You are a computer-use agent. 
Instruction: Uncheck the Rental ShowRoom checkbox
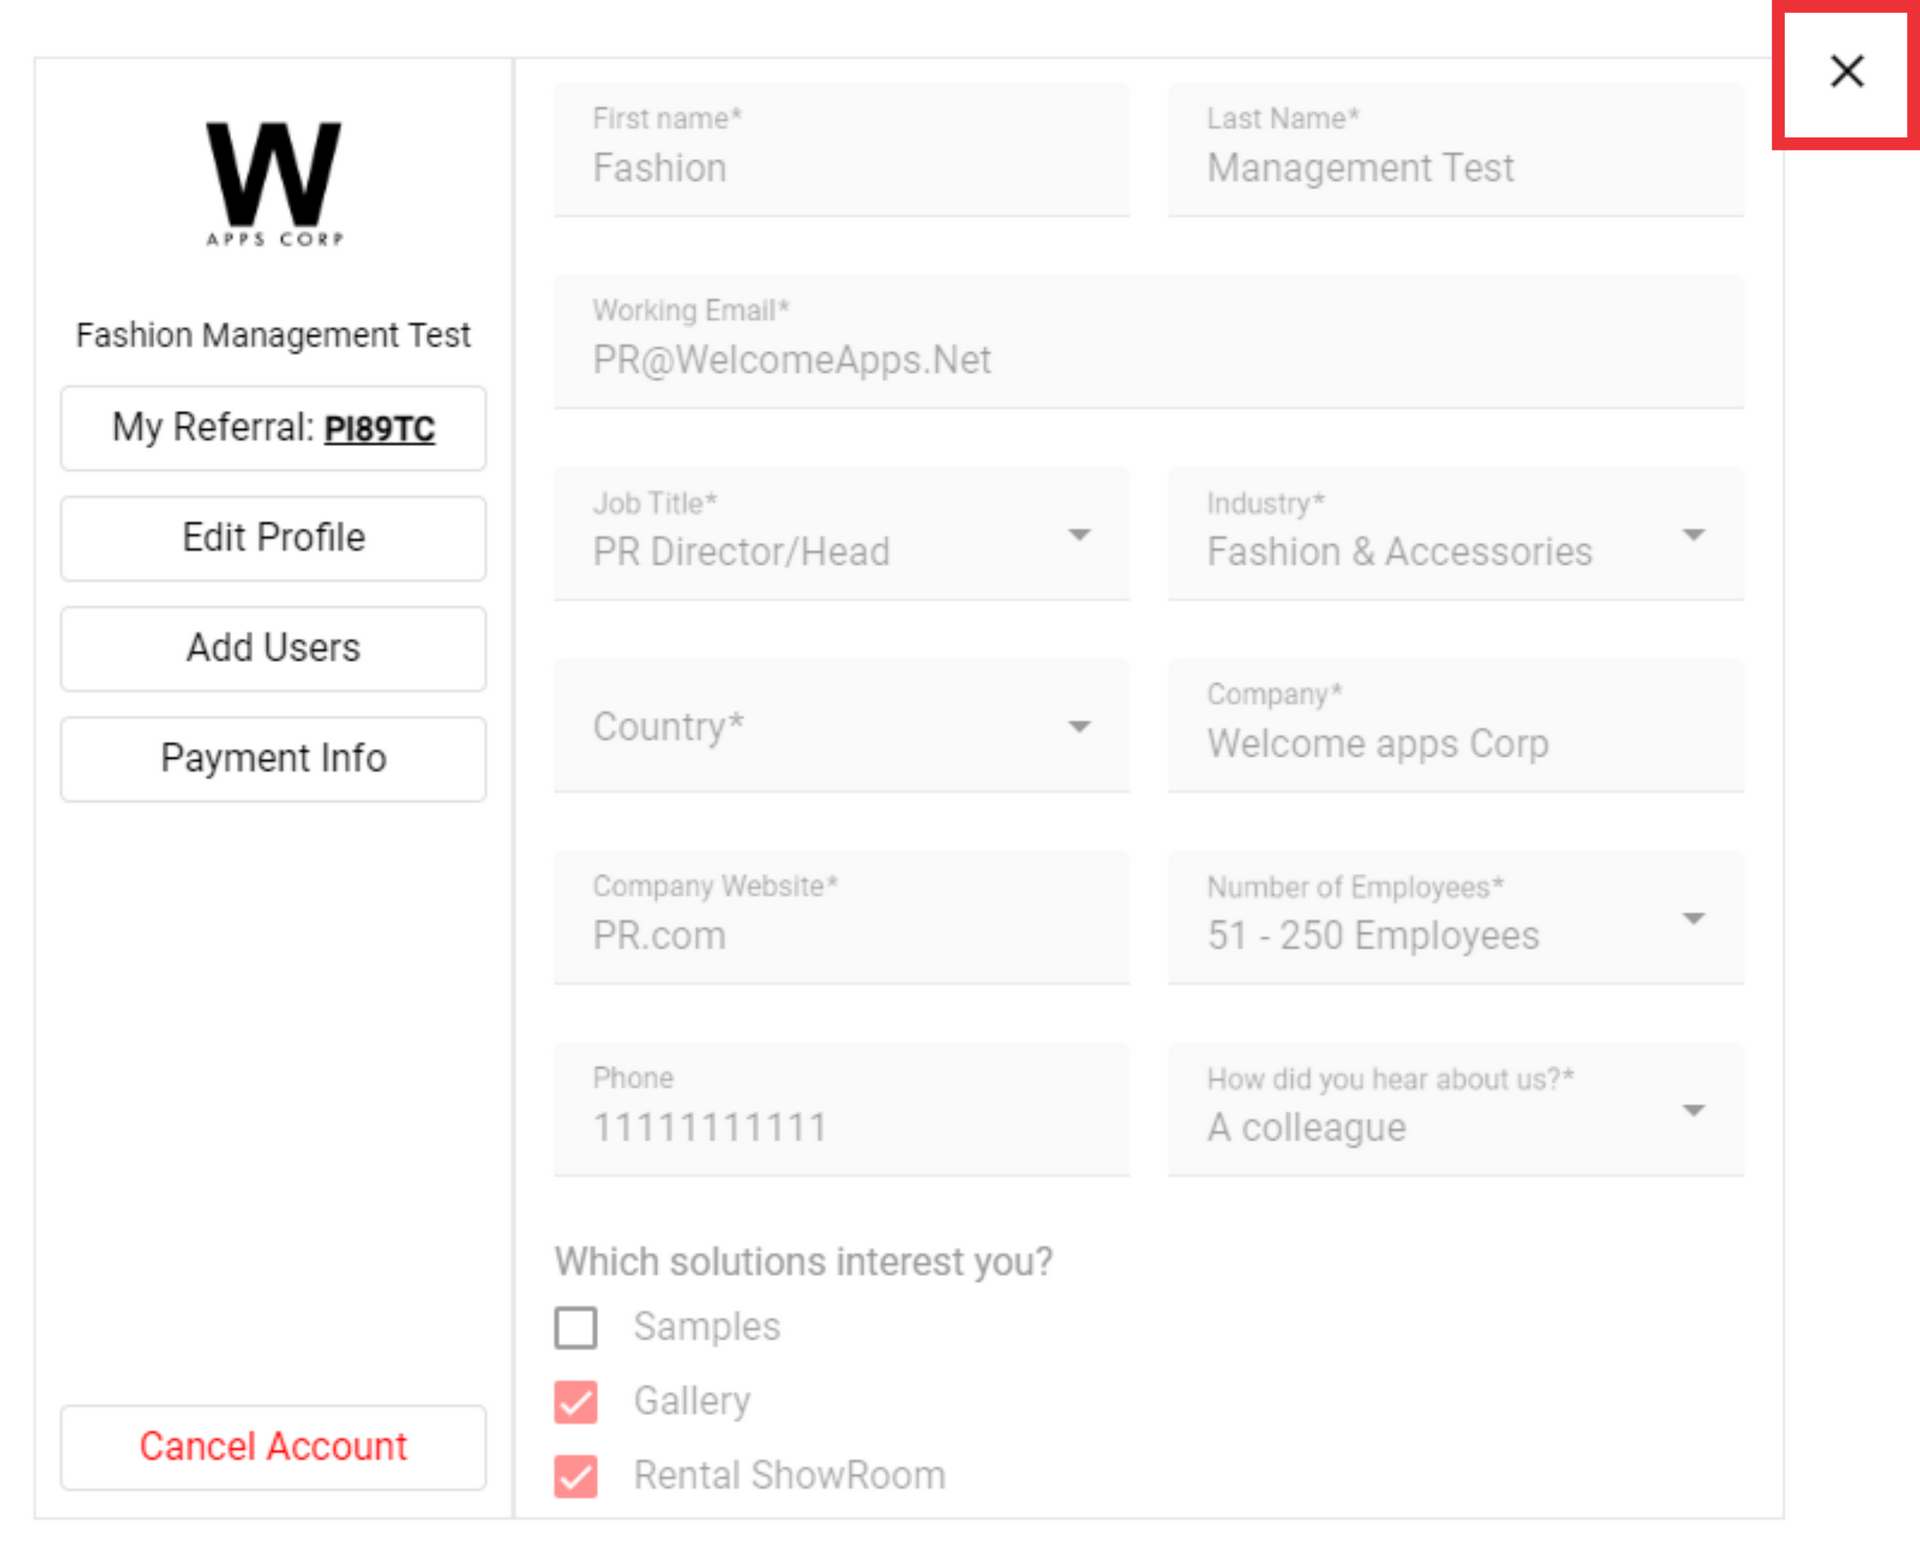(x=576, y=1475)
